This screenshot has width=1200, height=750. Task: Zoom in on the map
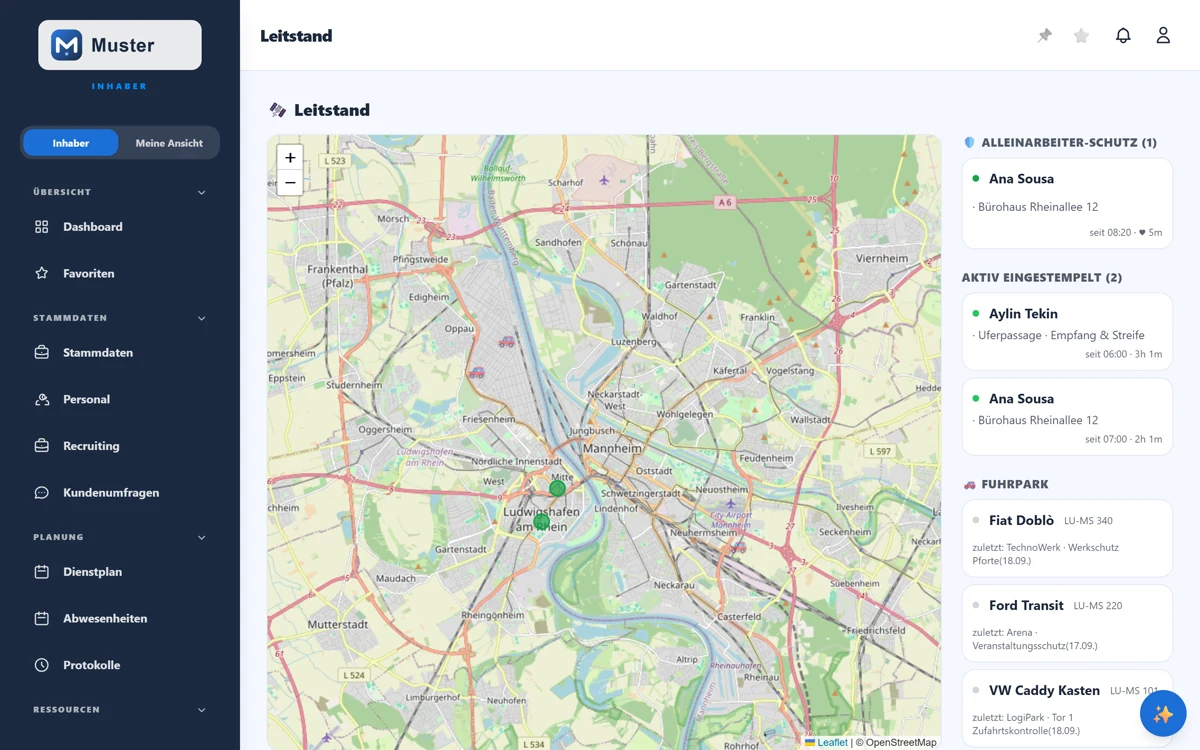point(290,157)
